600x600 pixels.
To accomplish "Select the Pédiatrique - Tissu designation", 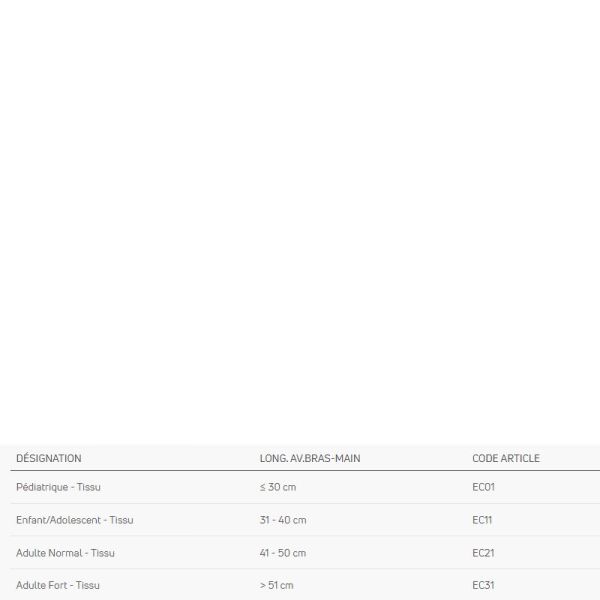I will [x=58, y=487].
